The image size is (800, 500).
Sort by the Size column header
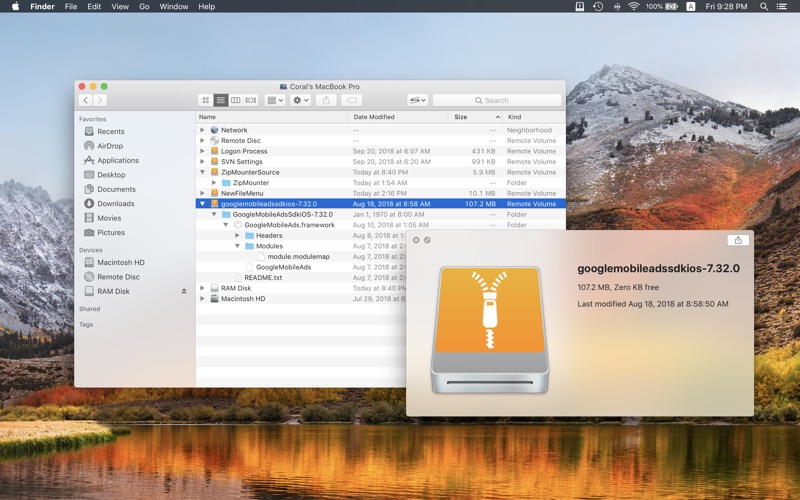(x=476, y=117)
